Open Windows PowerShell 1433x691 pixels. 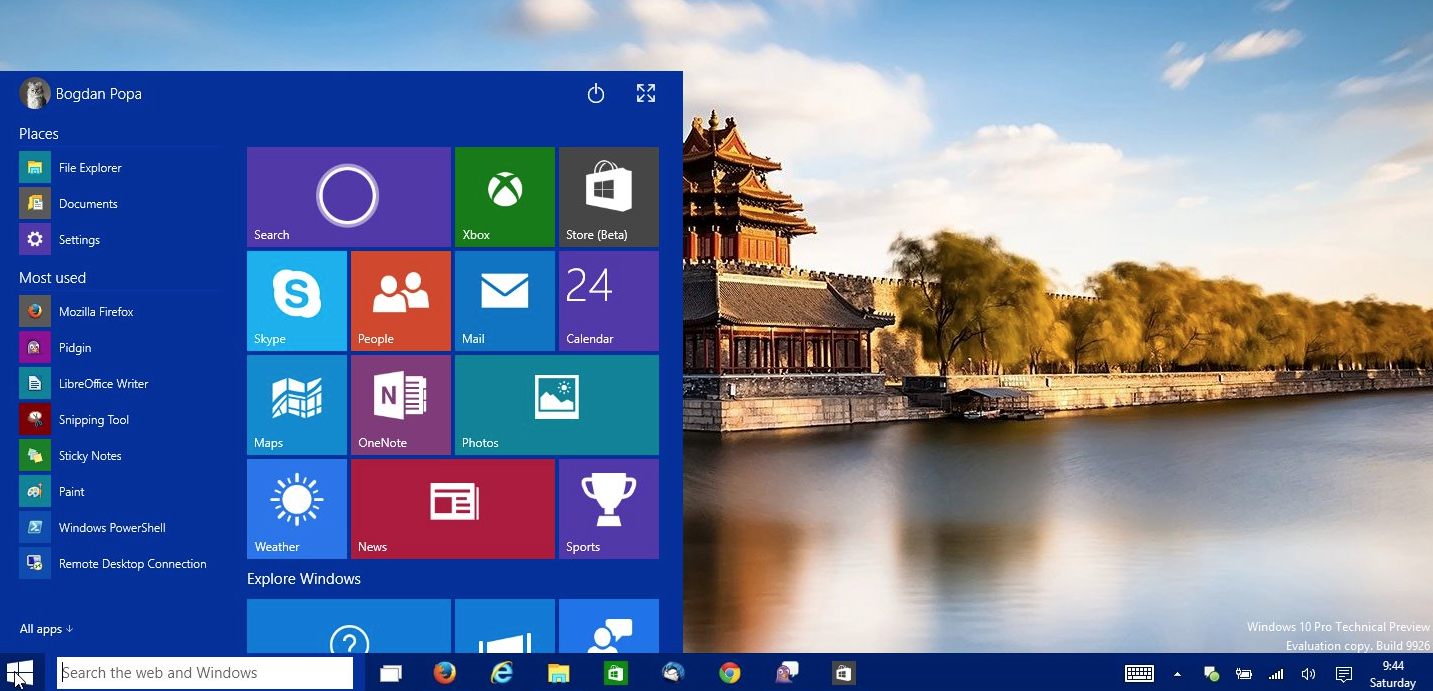click(x=120, y=528)
